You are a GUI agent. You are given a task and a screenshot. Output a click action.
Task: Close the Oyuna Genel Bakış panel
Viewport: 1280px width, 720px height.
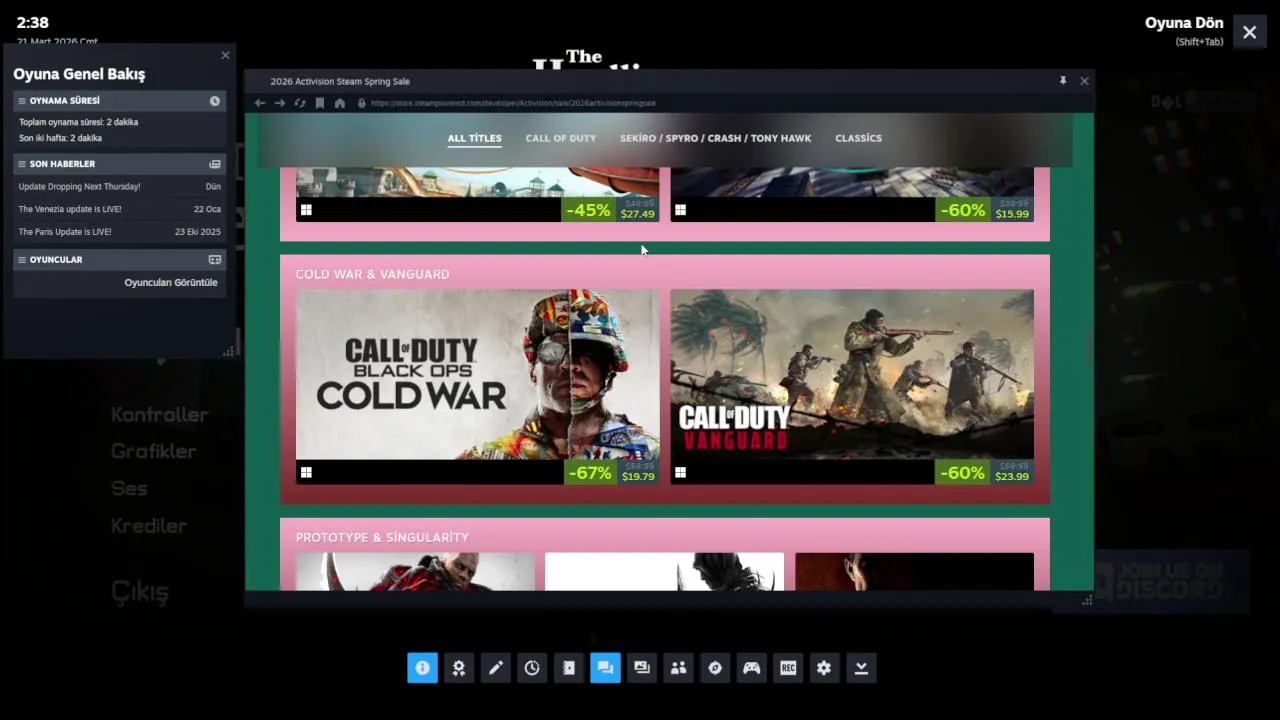[x=225, y=56]
